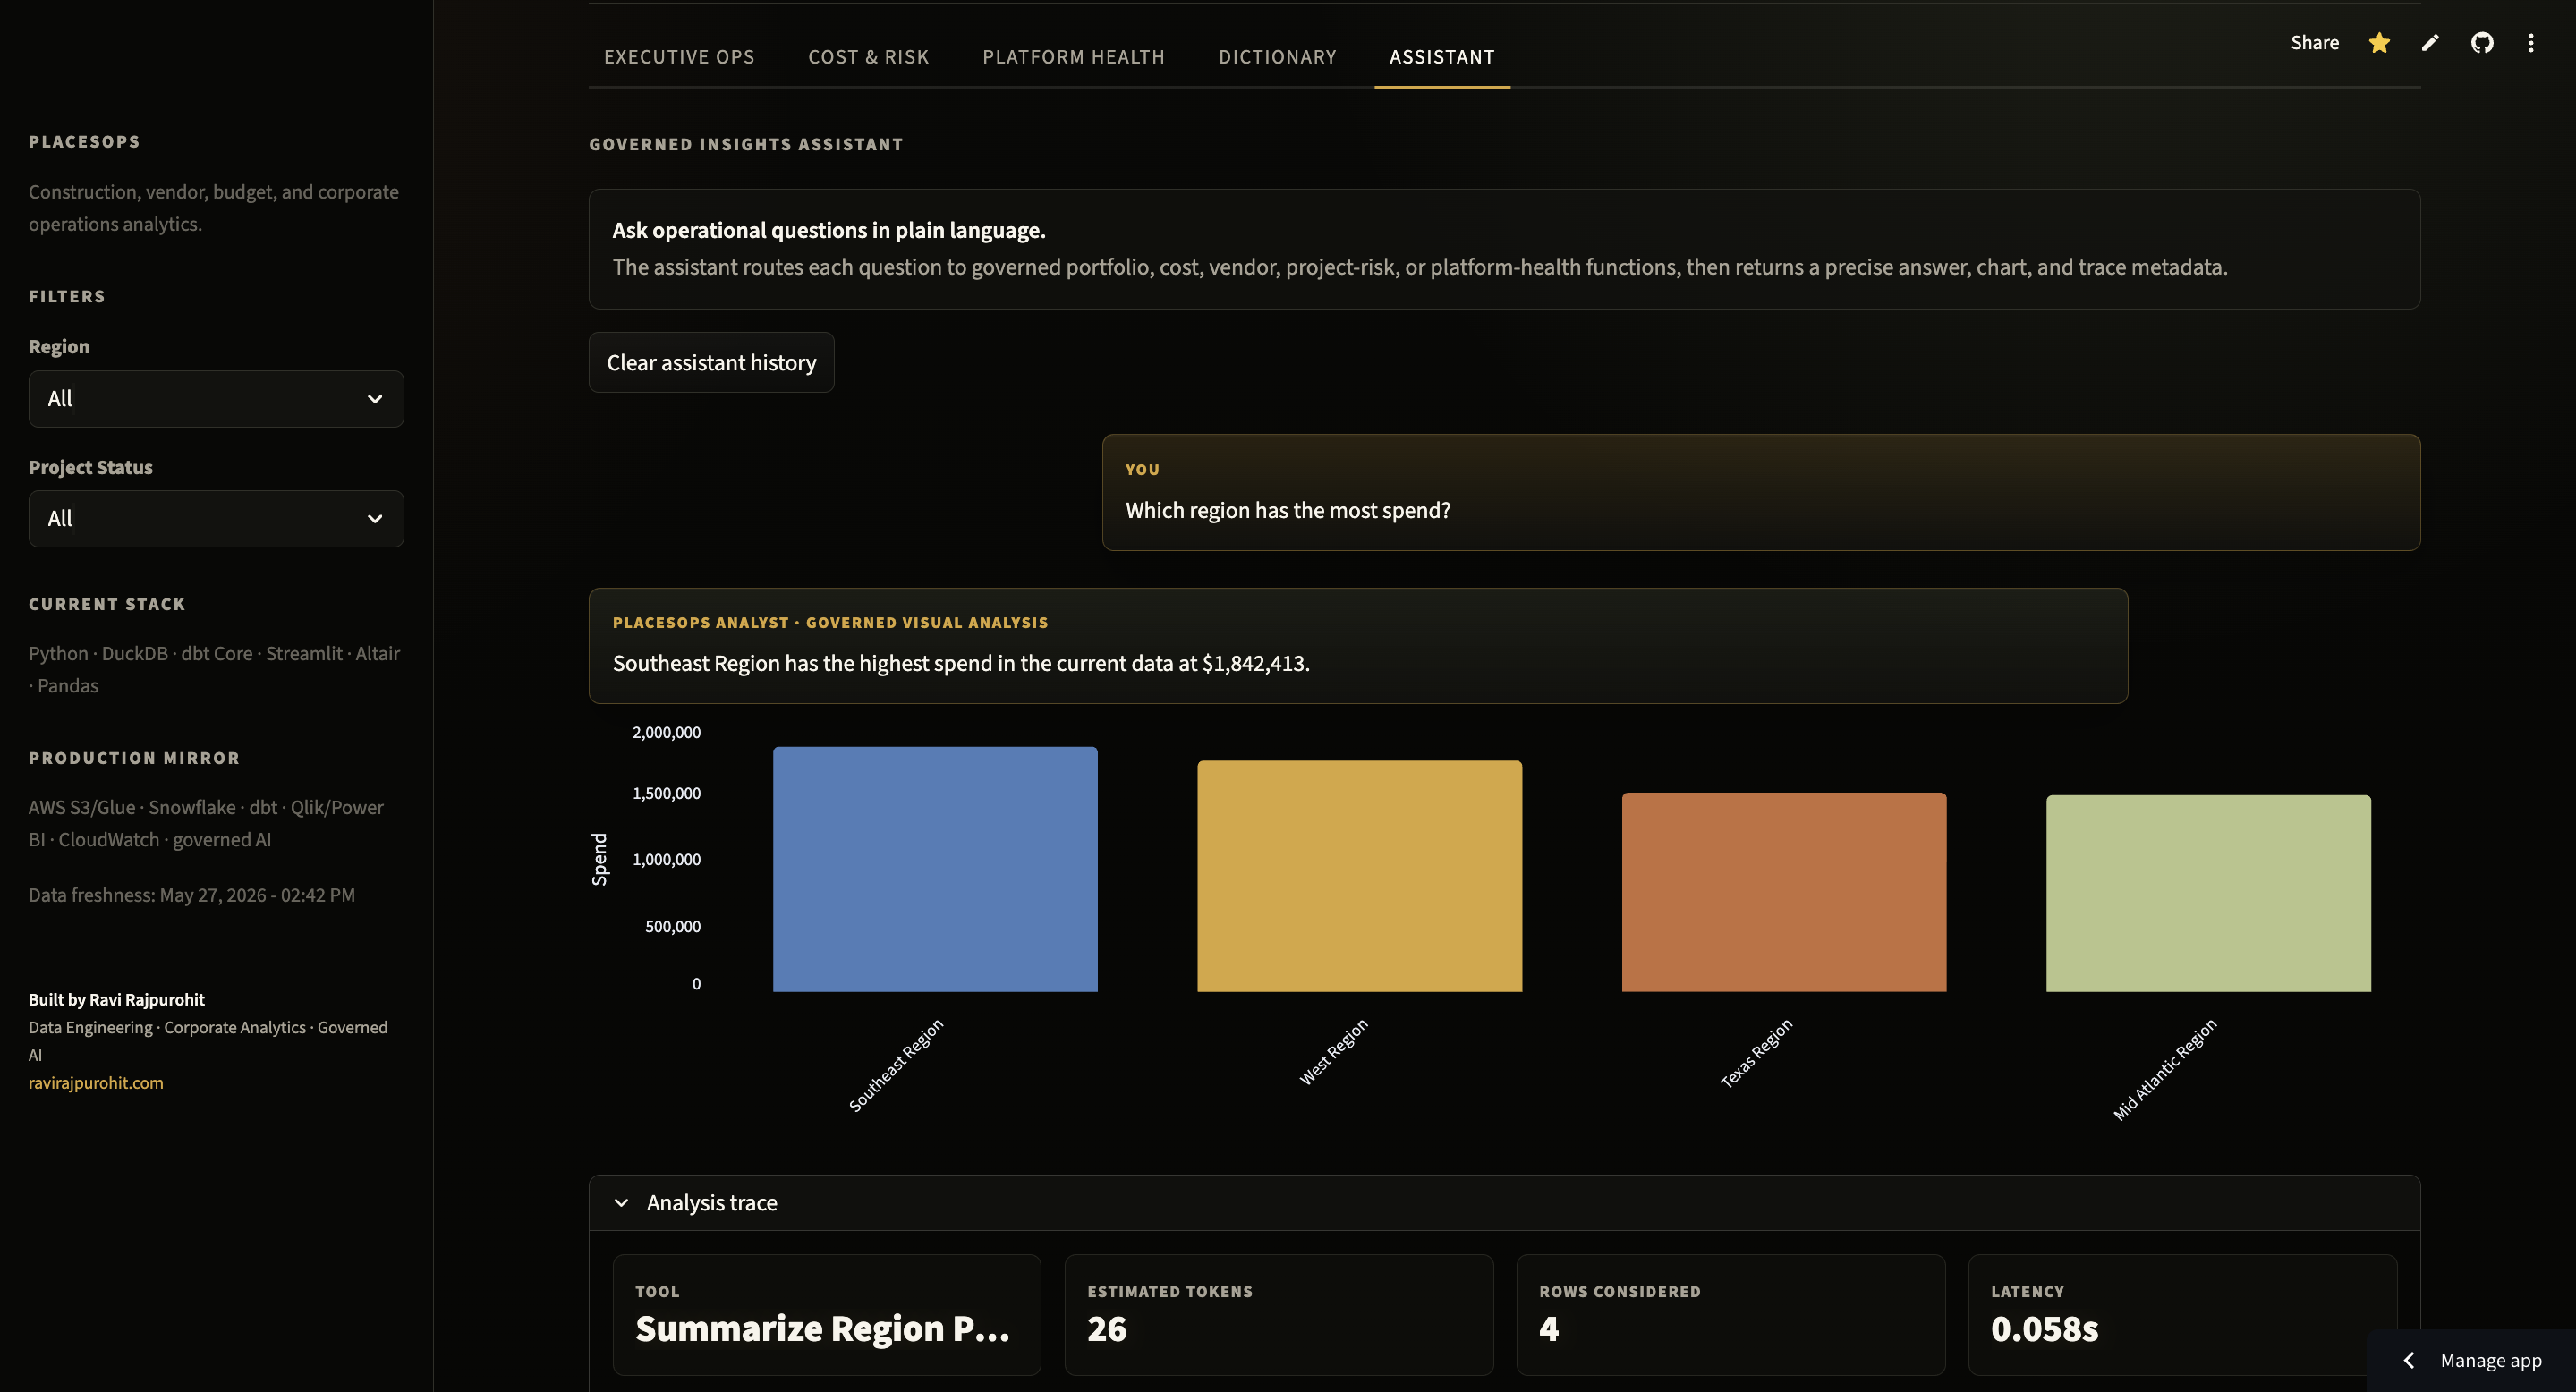Click the pencil edit icon

pyautogui.click(x=2430, y=43)
